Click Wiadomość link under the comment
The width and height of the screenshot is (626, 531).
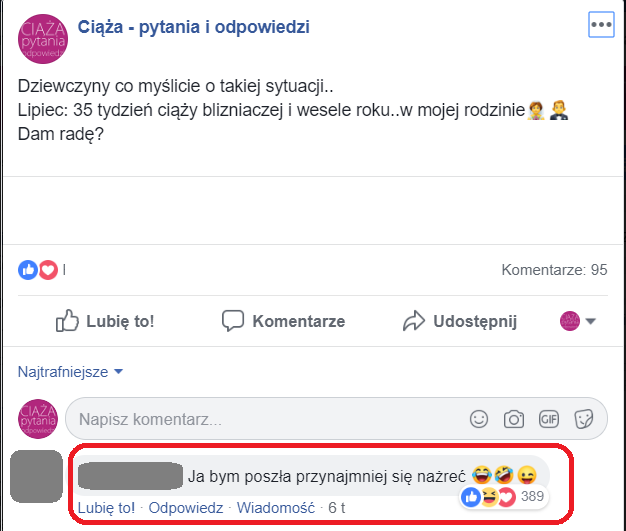pyautogui.click(x=275, y=508)
